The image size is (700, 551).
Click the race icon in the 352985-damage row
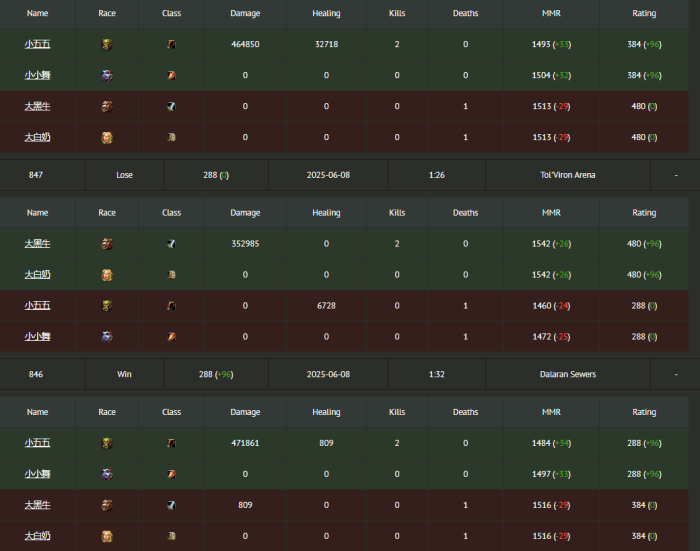click(107, 243)
